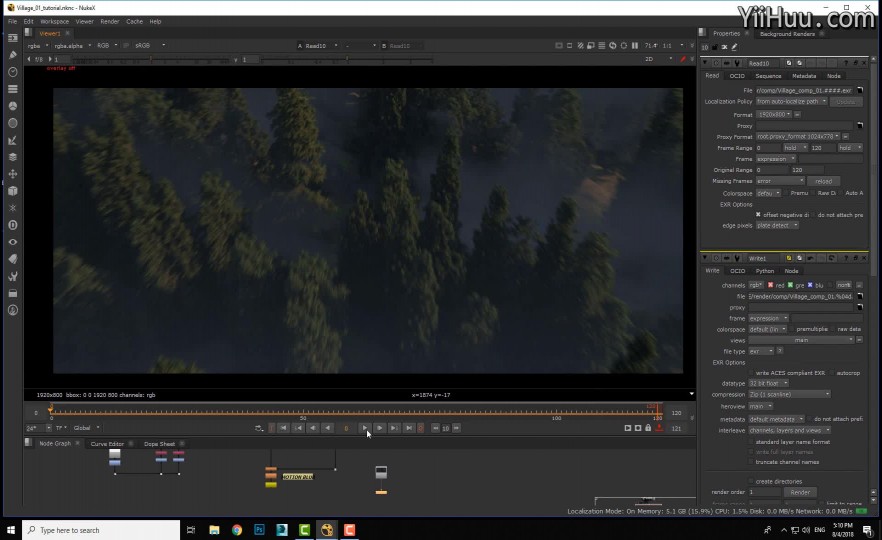Open the Views nodes eye icon

click(12, 242)
